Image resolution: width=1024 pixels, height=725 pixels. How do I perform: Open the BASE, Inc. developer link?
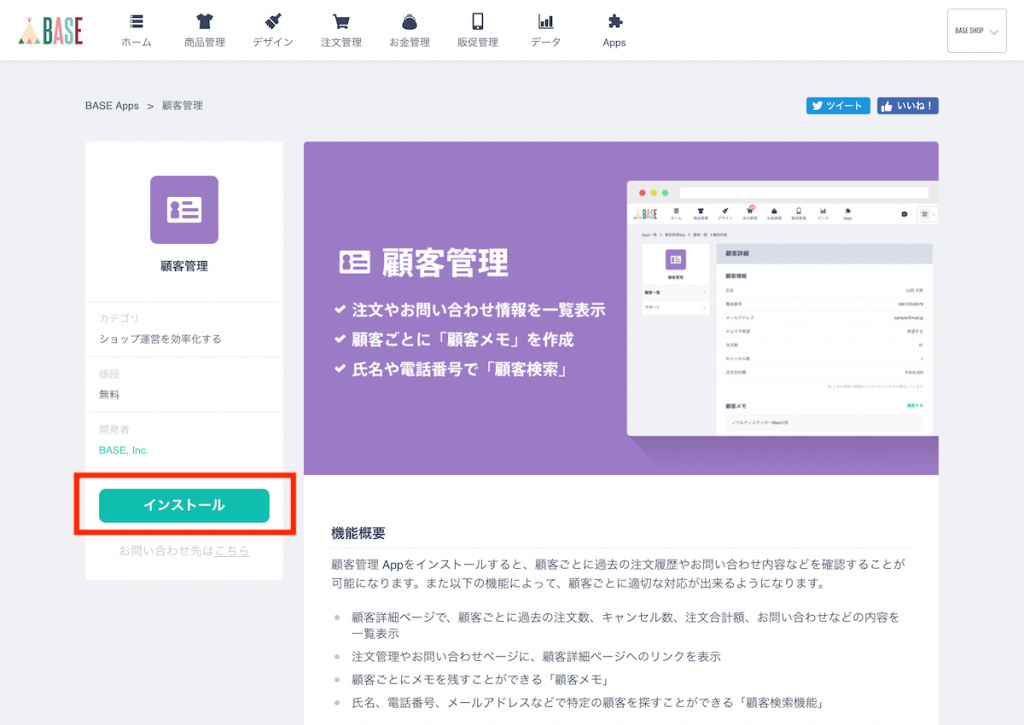[x=123, y=450]
